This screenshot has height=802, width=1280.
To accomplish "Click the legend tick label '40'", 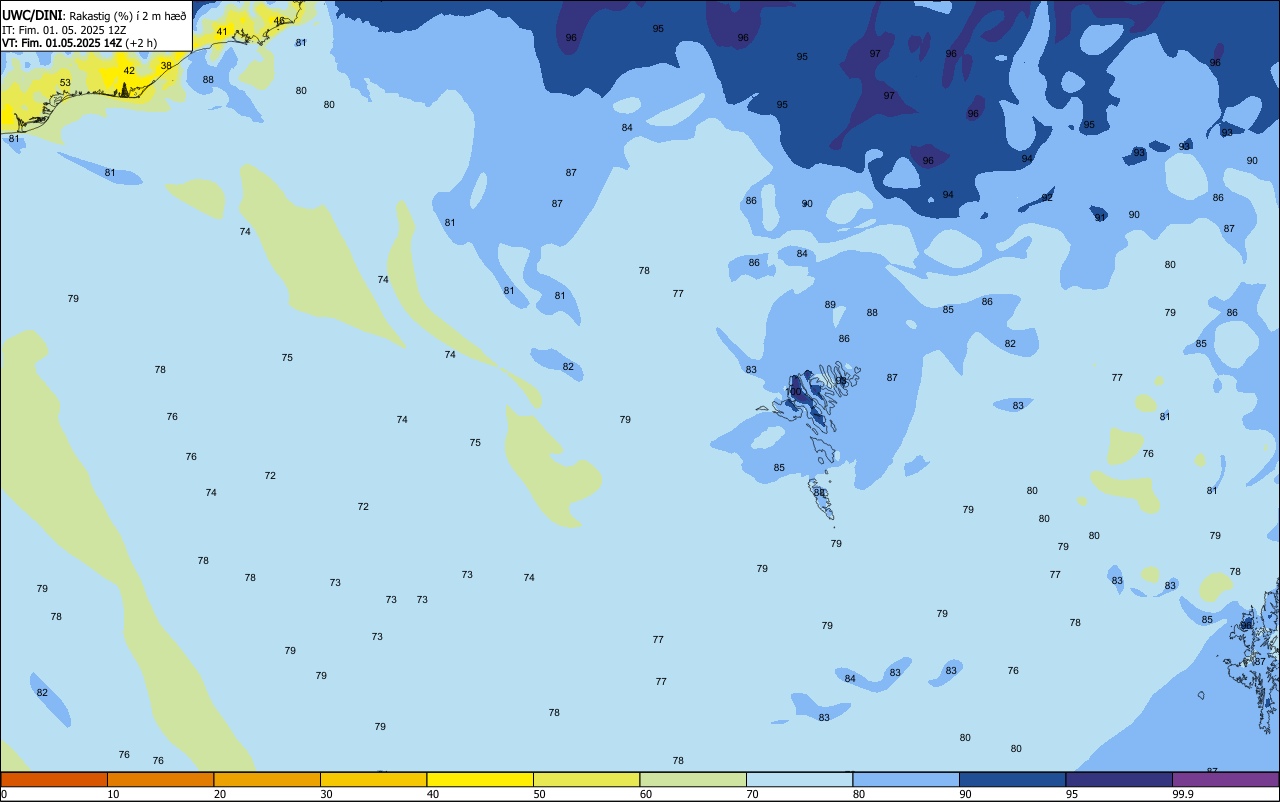I will pos(433,794).
